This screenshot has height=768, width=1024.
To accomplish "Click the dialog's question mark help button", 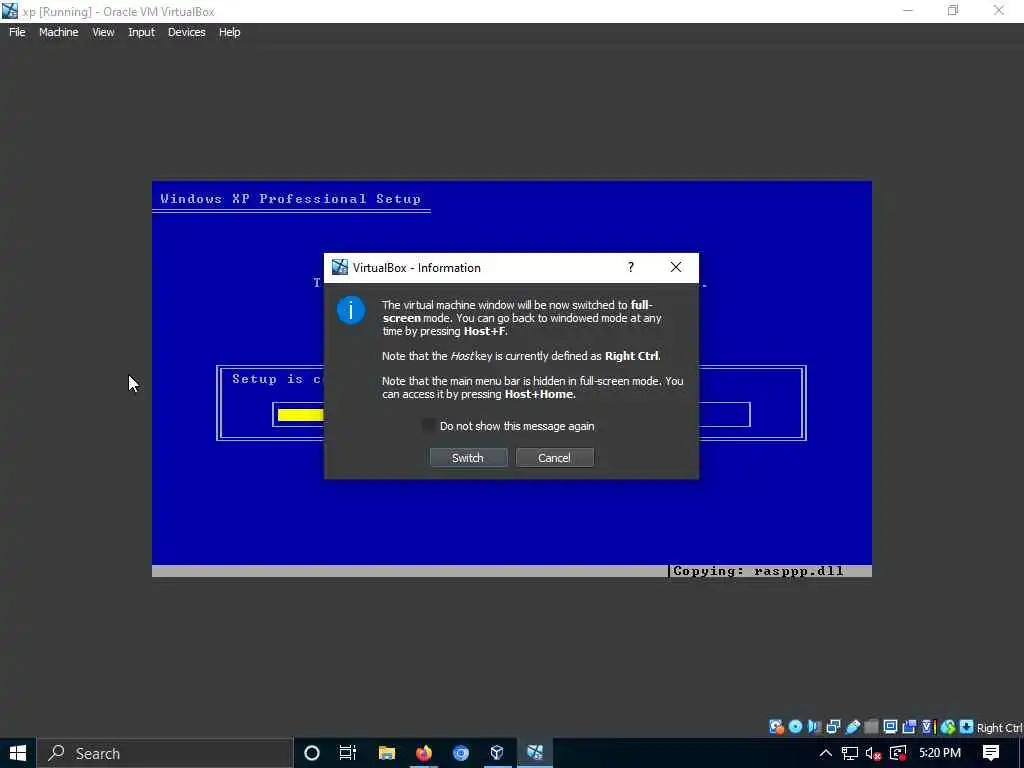I will click(x=630, y=267).
